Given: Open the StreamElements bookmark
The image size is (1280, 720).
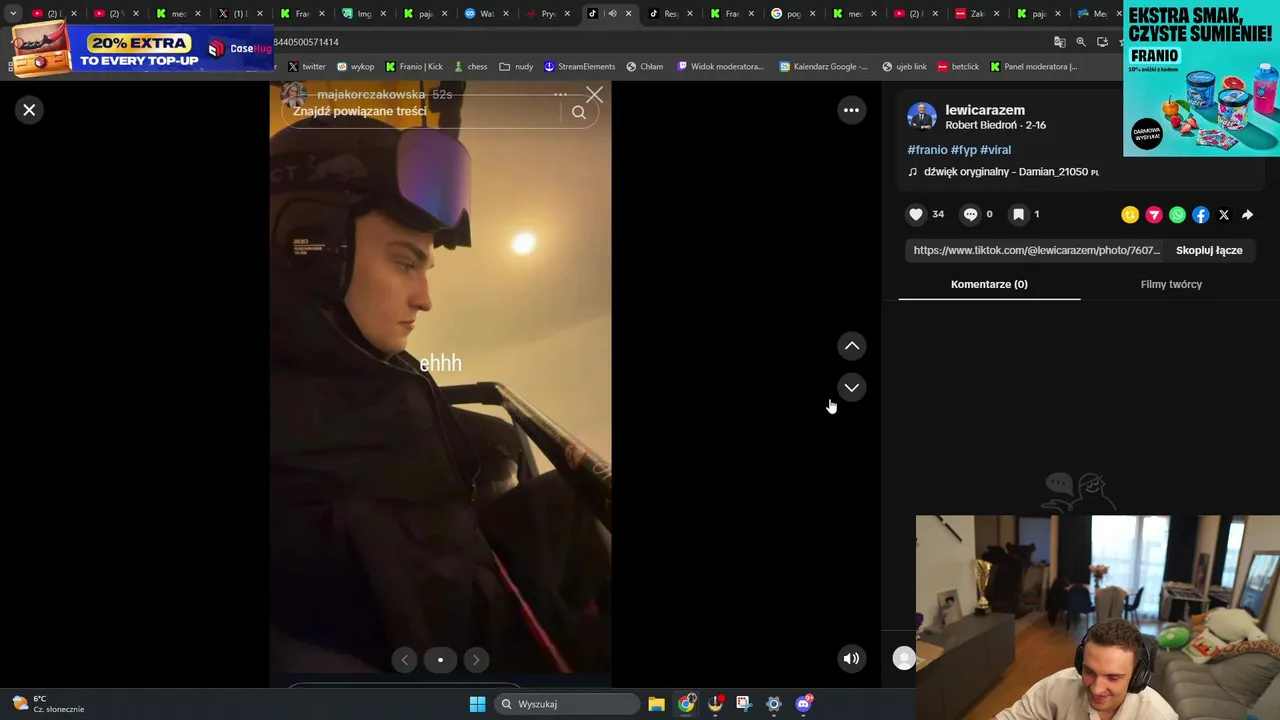Looking at the screenshot, I should click(x=579, y=67).
